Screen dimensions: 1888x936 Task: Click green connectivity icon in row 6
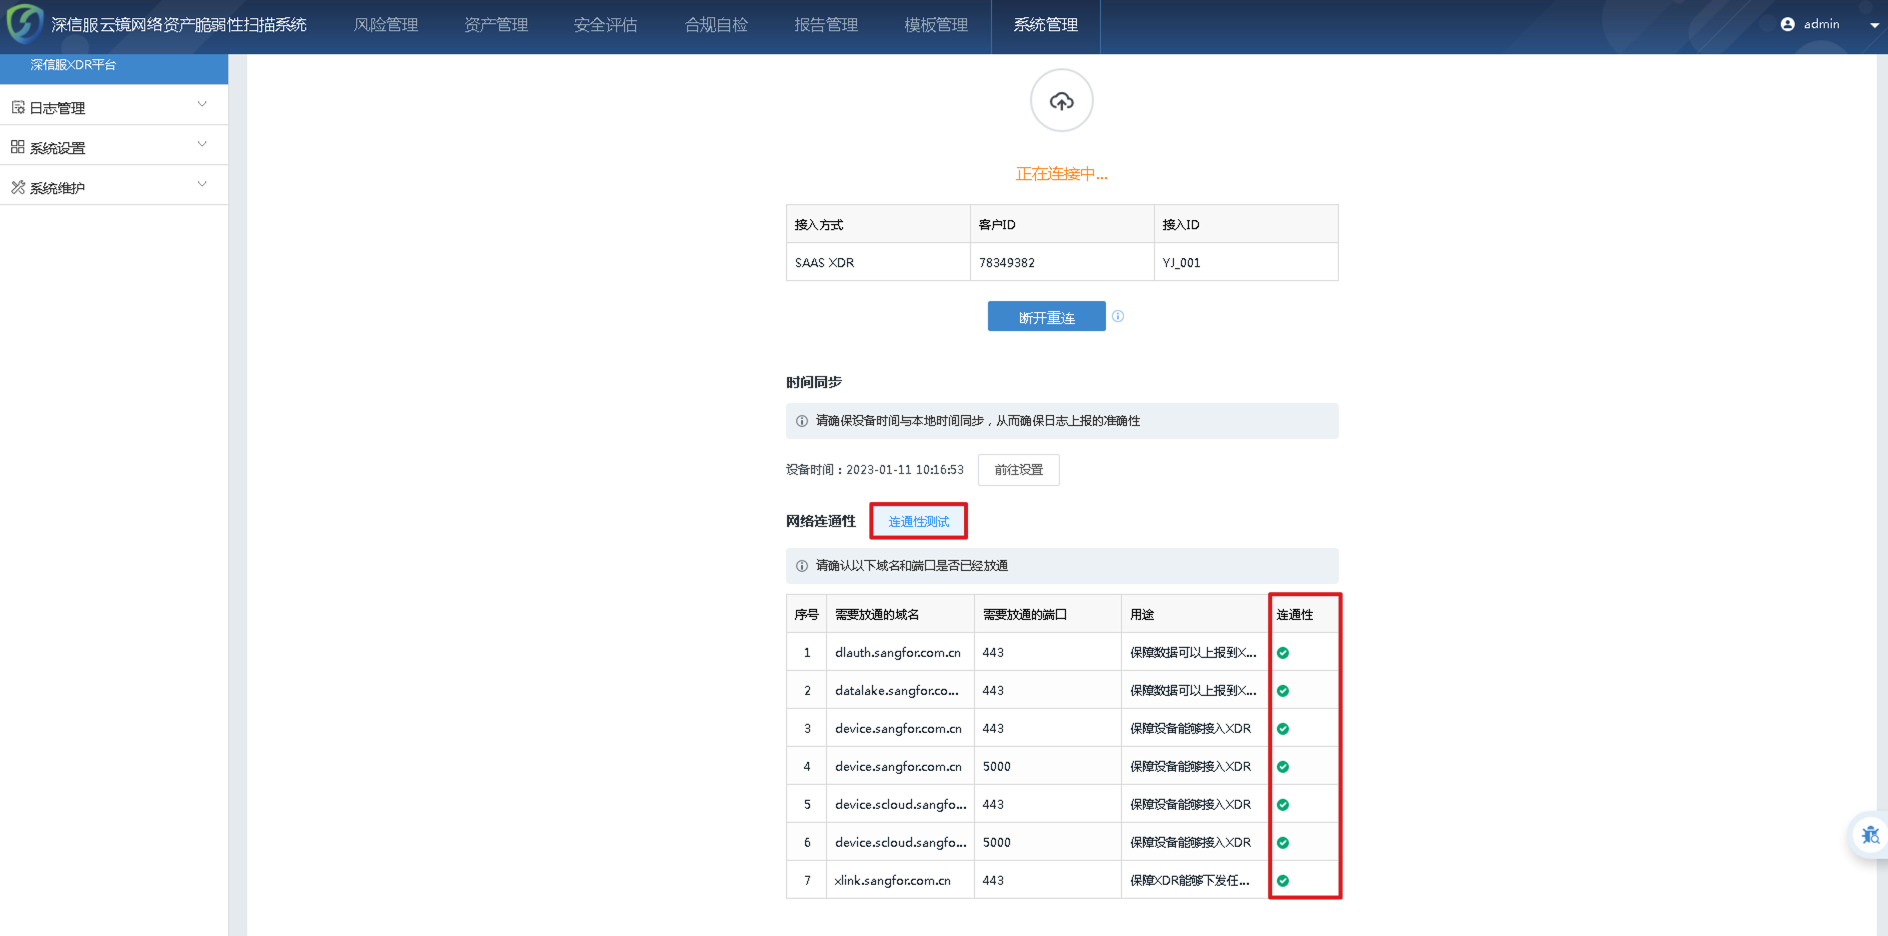click(1283, 843)
